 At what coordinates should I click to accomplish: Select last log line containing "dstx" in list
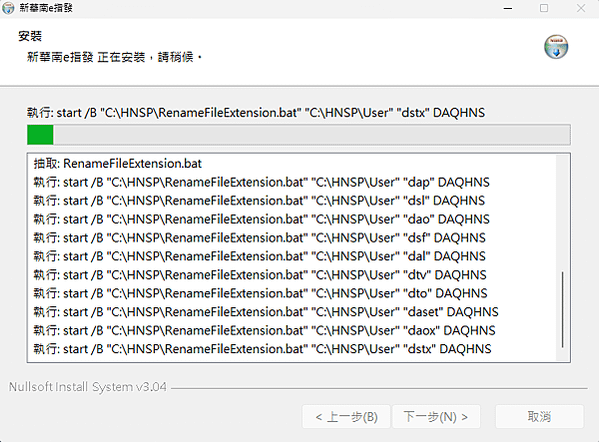tap(262, 349)
